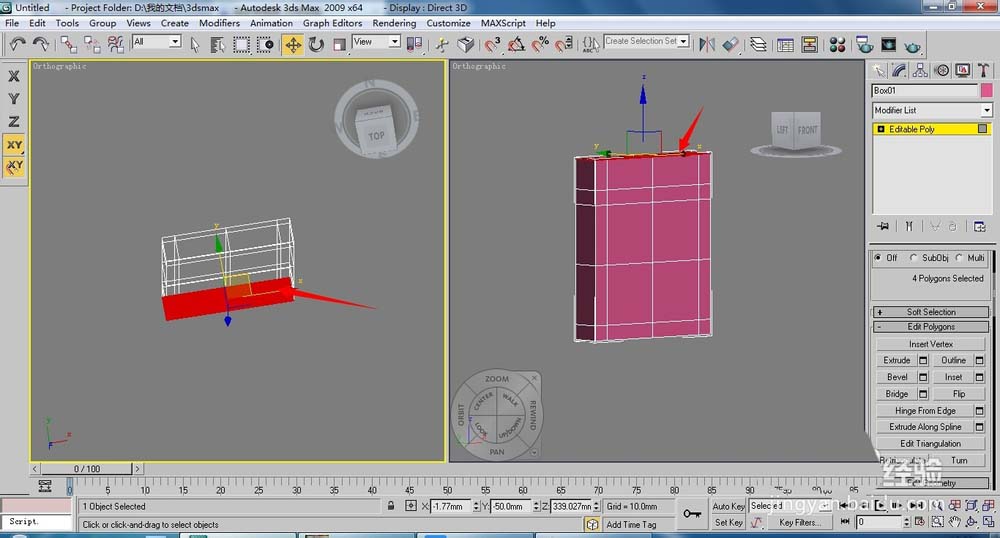Click the Auto Key button
Image resolution: width=1000 pixels, height=538 pixels.
pyautogui.click(x=728, y=506)
